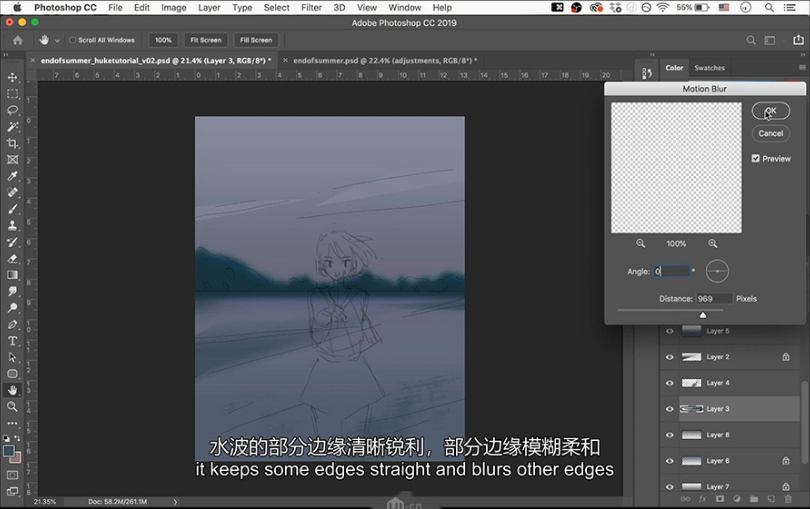Click the Home icon in options bar
The width and height of the screenshot is (810, 509).
tap(18, 40)
